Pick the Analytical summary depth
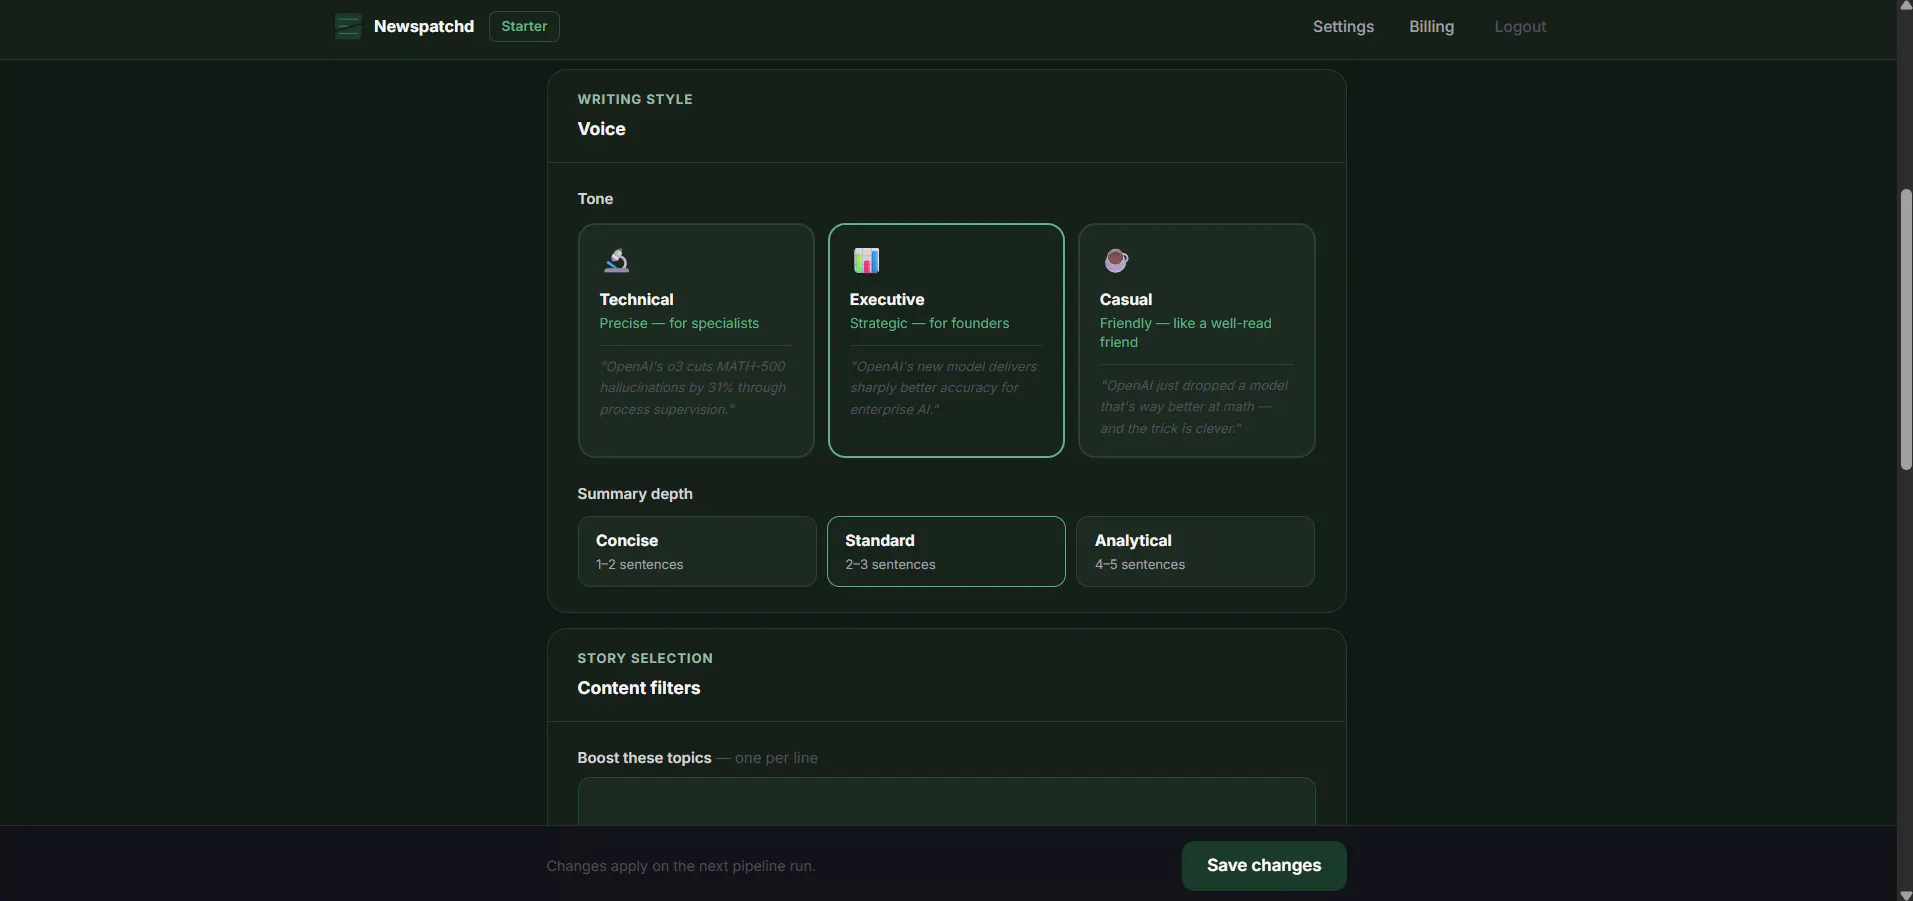Image resolution: width=1913 pixels, height=901 pixels. point(1195,551)
